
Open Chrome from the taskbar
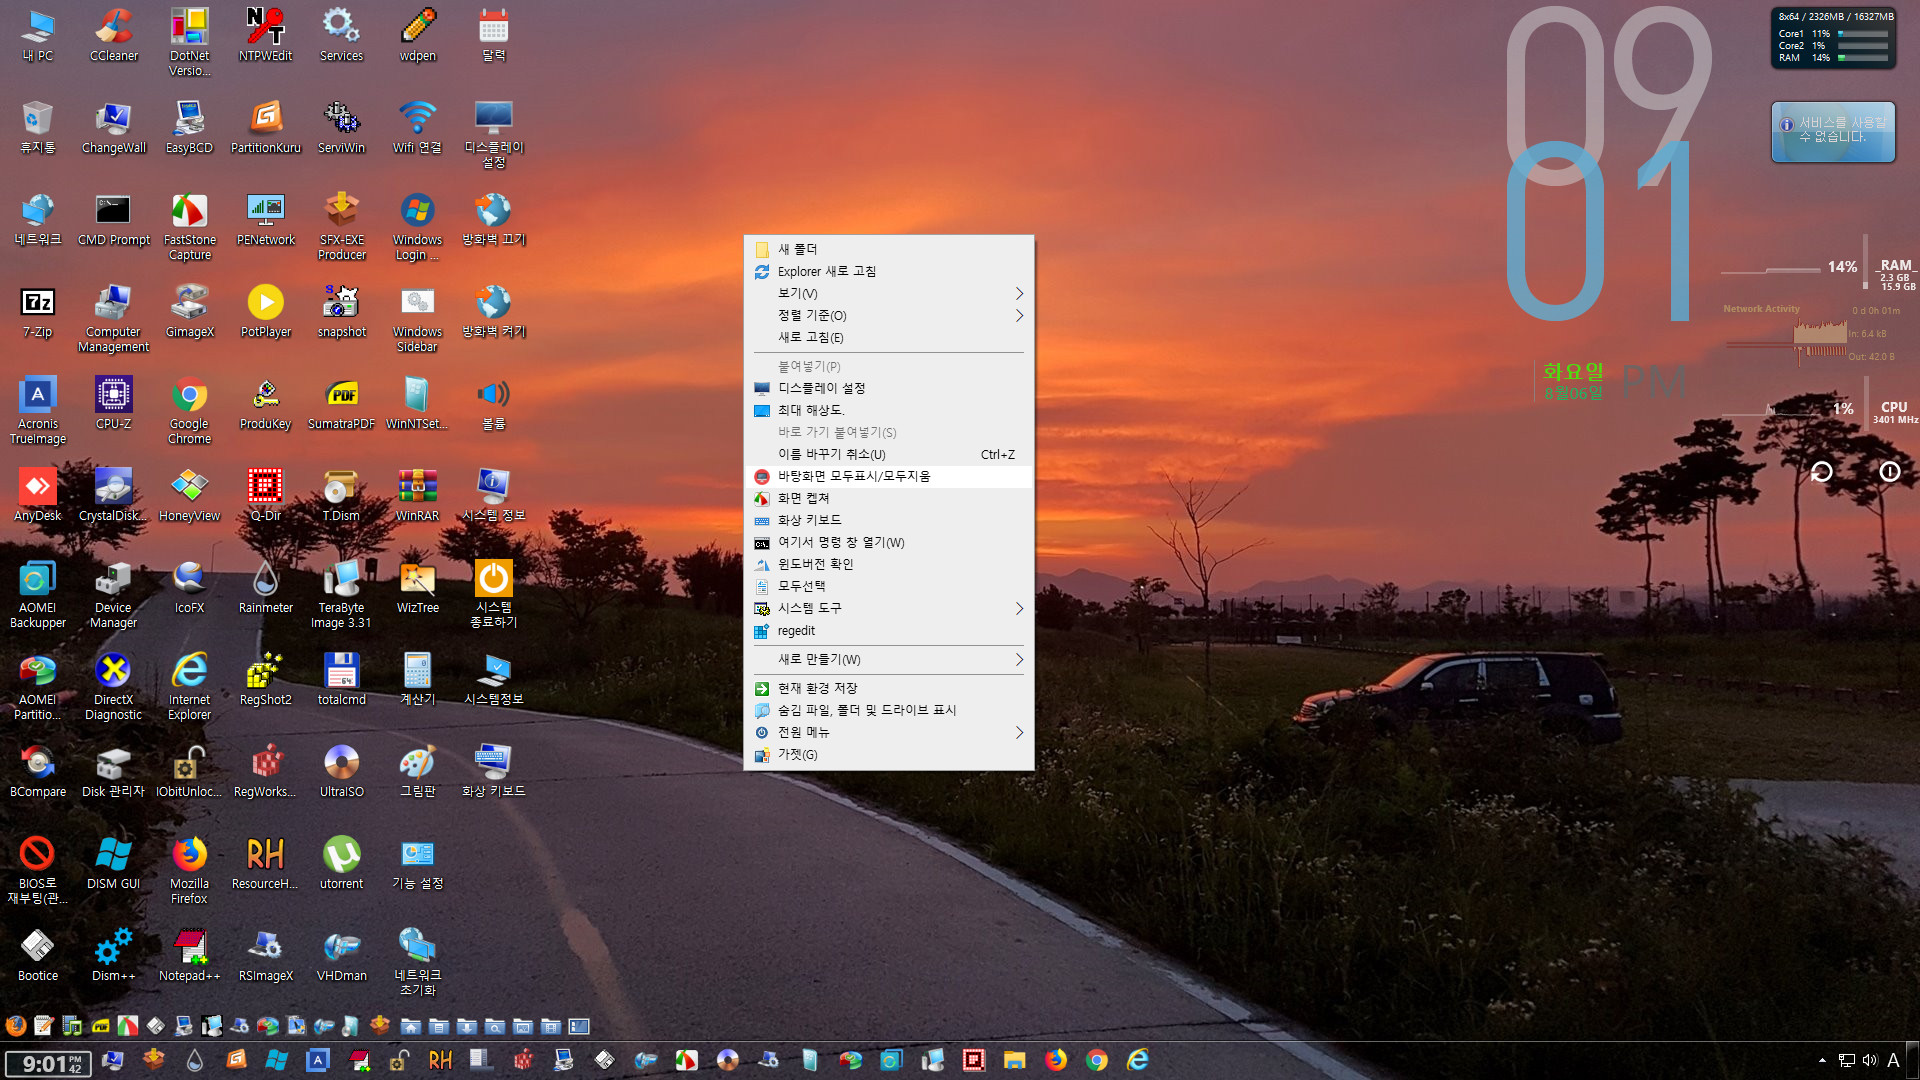point(1097,1060)
